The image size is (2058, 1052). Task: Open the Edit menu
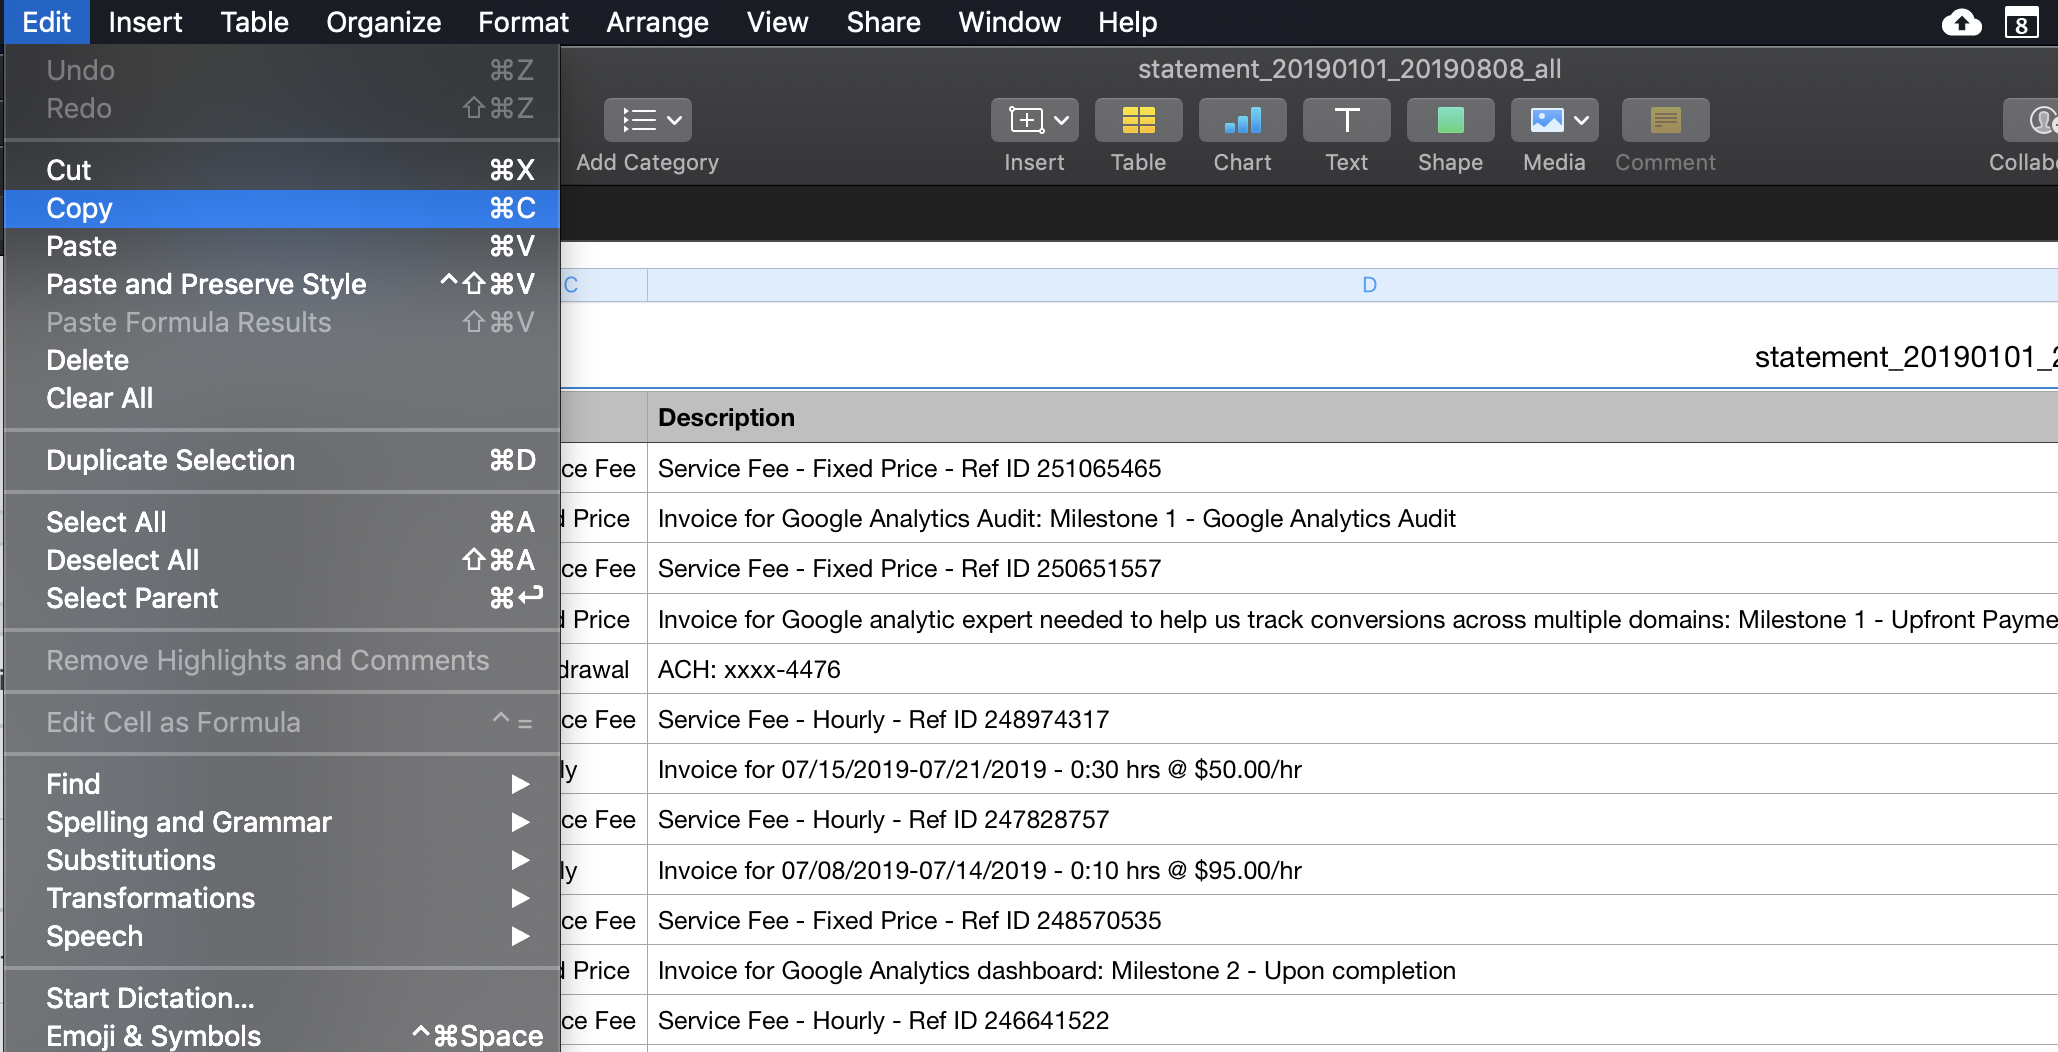click(x=46, y=22)
